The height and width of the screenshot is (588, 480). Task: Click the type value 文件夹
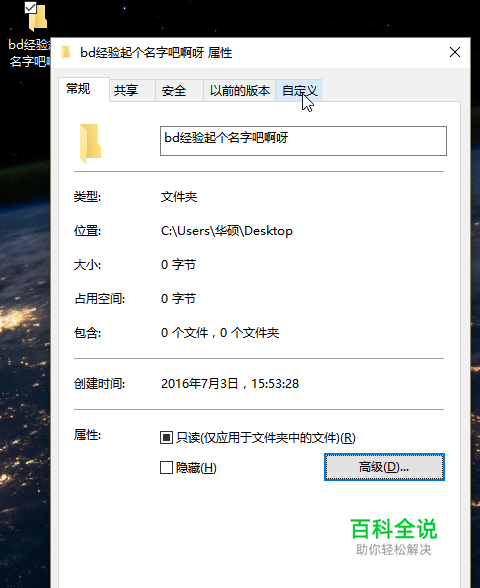[x=179, y=197]
